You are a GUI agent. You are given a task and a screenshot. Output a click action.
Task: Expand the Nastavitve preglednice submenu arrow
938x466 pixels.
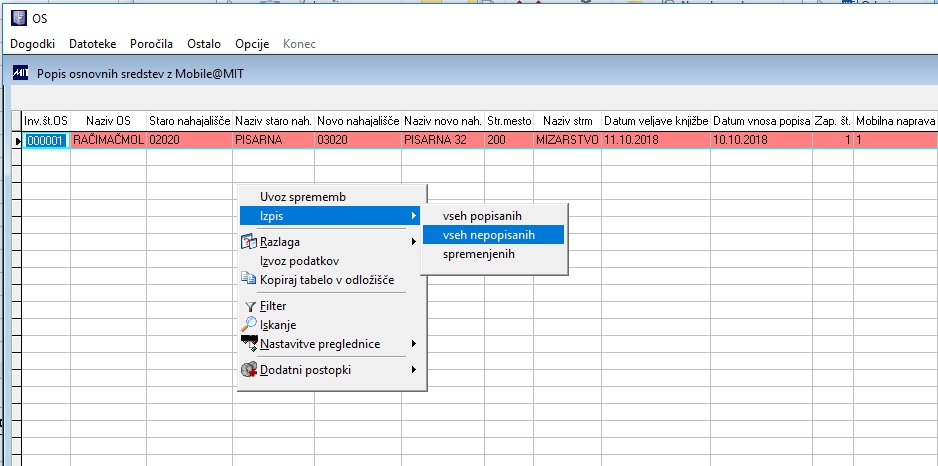coord(413,344)
